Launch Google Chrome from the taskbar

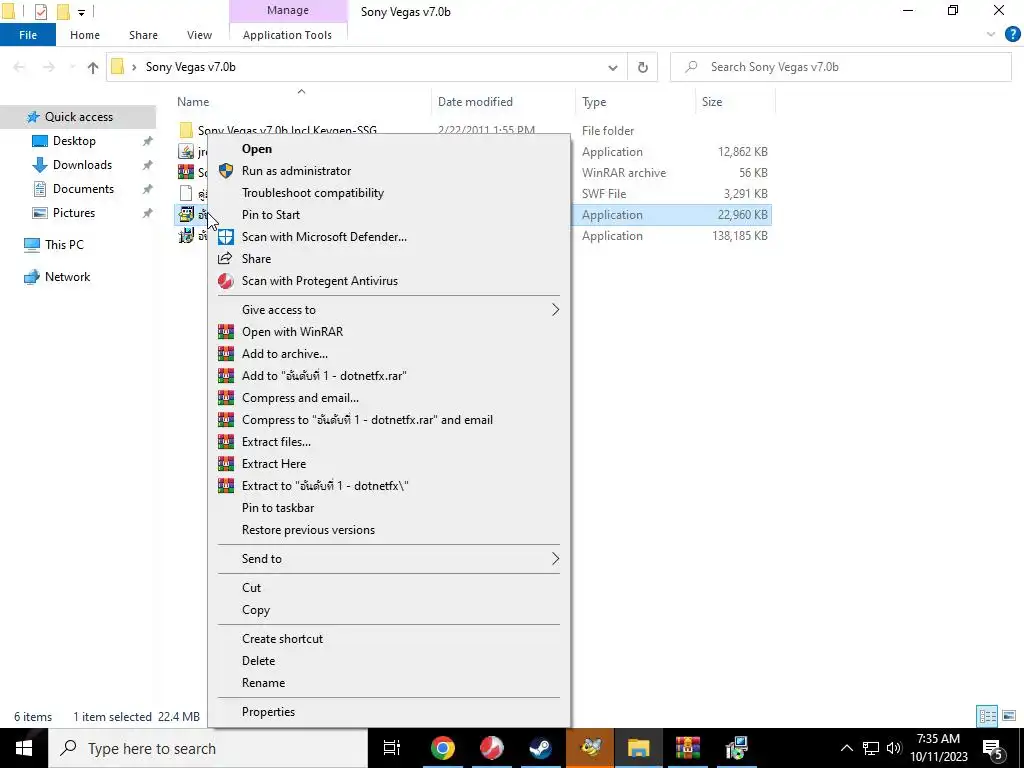coord(442,748)
